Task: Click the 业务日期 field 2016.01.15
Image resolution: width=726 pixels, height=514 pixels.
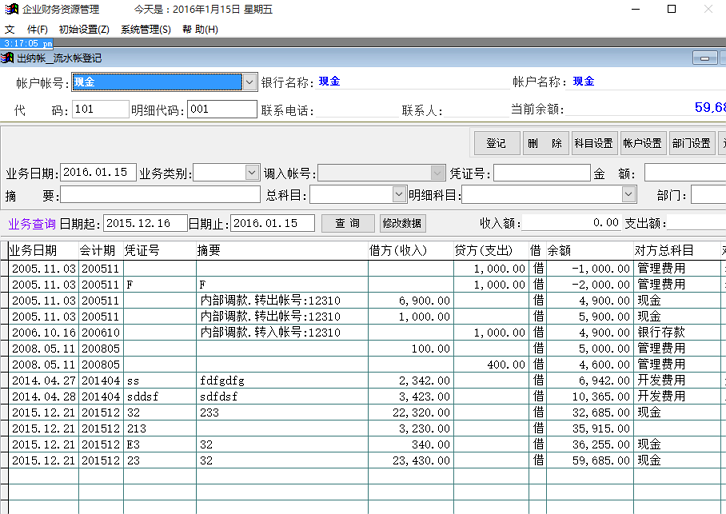Action: 98,172
